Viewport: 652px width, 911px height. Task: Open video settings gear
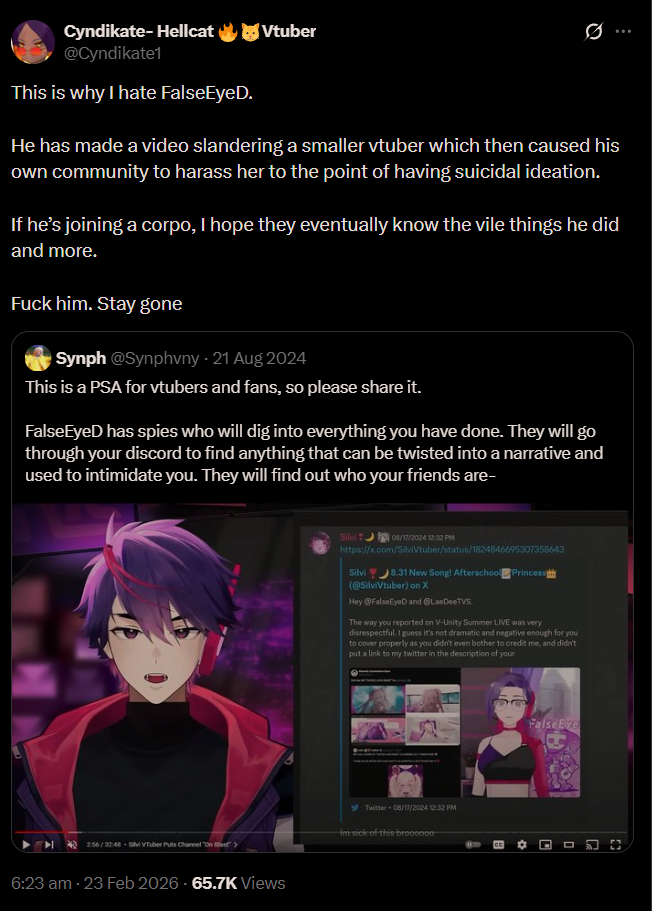522,845
